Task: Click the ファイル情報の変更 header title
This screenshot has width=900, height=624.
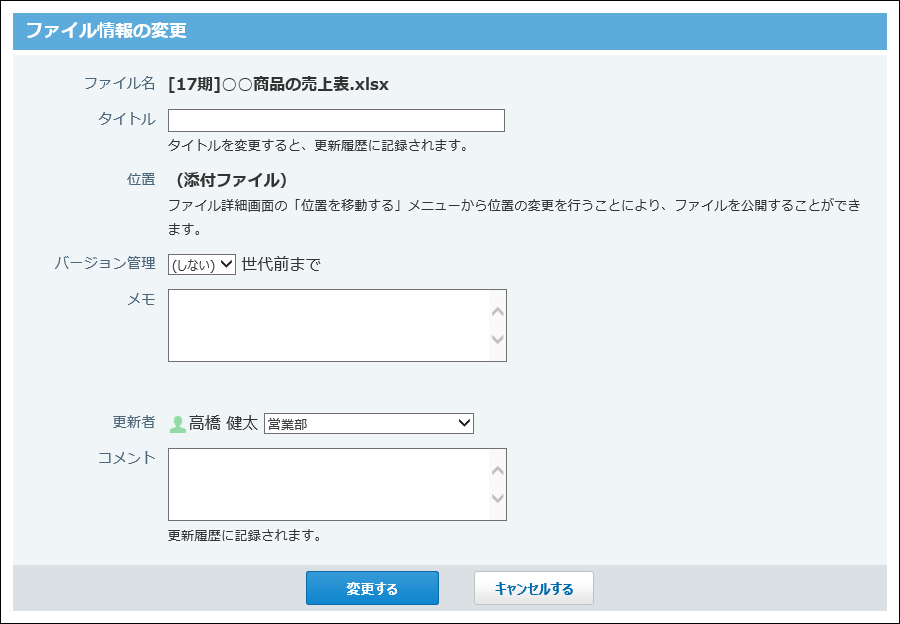Action: pyautogui.click(x=106, y=30)
